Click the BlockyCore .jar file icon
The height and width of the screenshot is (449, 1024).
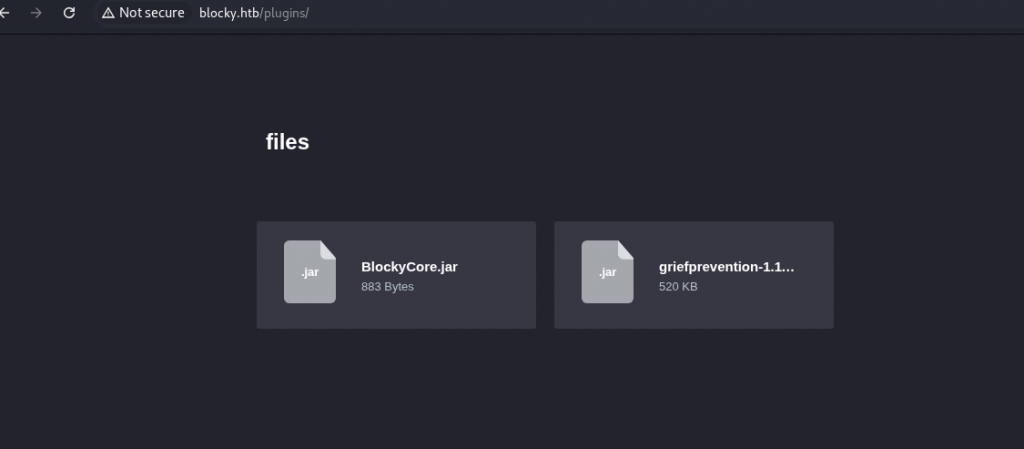coord(310,271)
